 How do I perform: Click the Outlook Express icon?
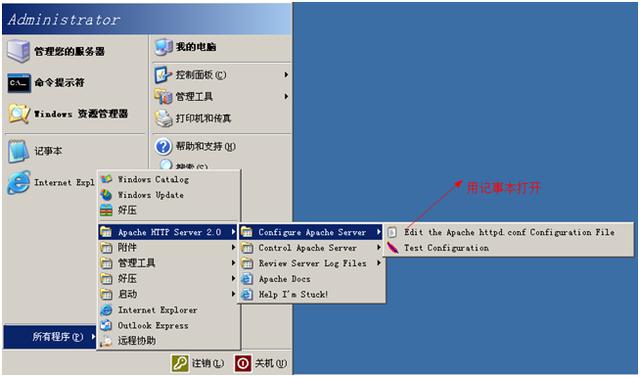click(x=106, y=325)
